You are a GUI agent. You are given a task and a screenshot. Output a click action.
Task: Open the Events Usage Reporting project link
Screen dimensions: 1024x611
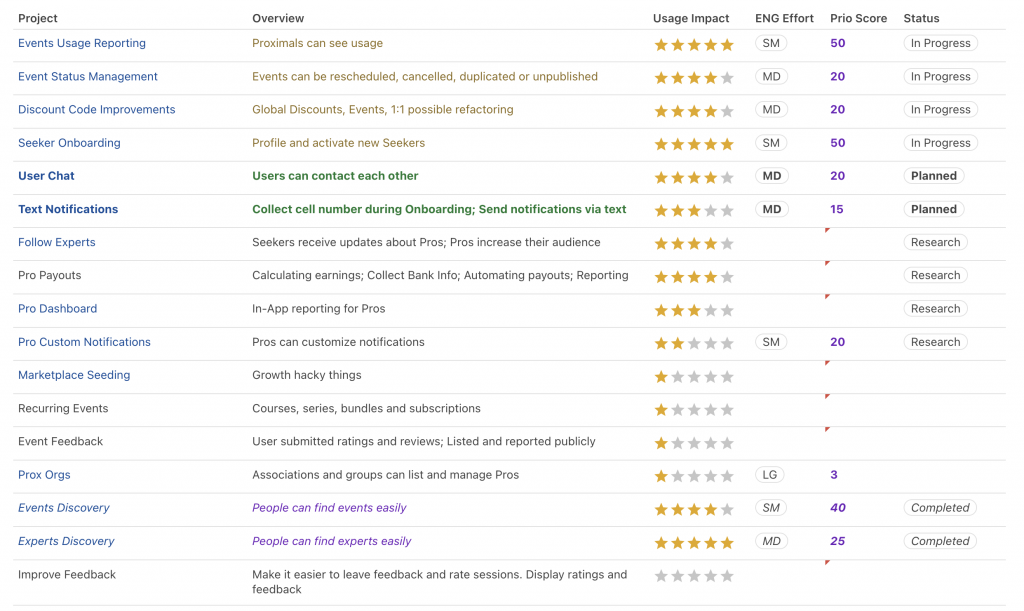point(82,43)
